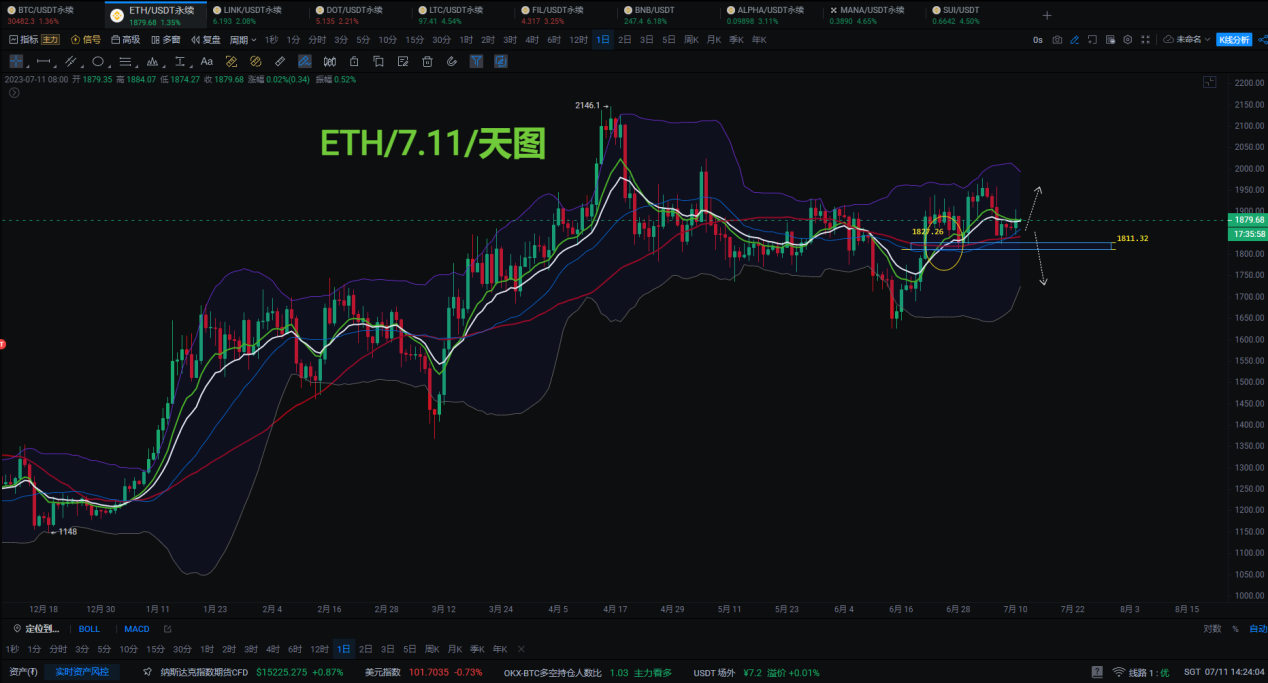Screen dimensions: 1268x683
Task: Toggle the funnel filter icon
Action: pyautogui.click(x=476, y=61)
